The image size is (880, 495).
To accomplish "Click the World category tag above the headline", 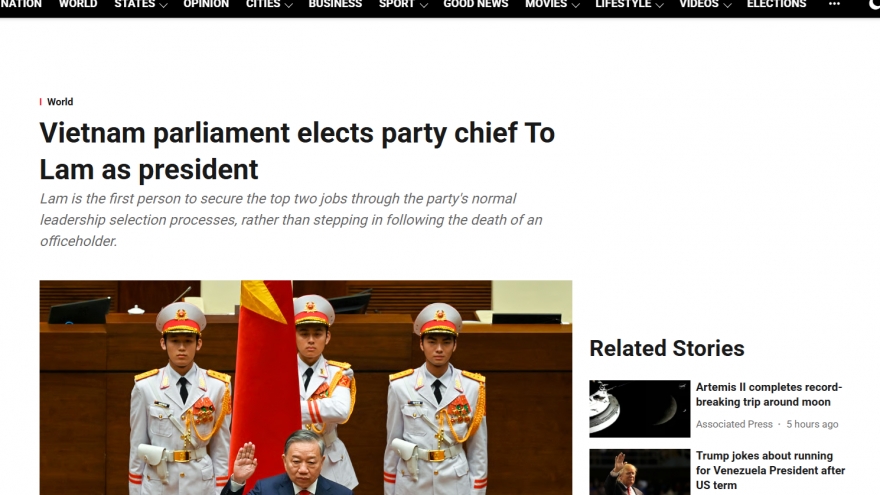I will click(x=59, y=102).
